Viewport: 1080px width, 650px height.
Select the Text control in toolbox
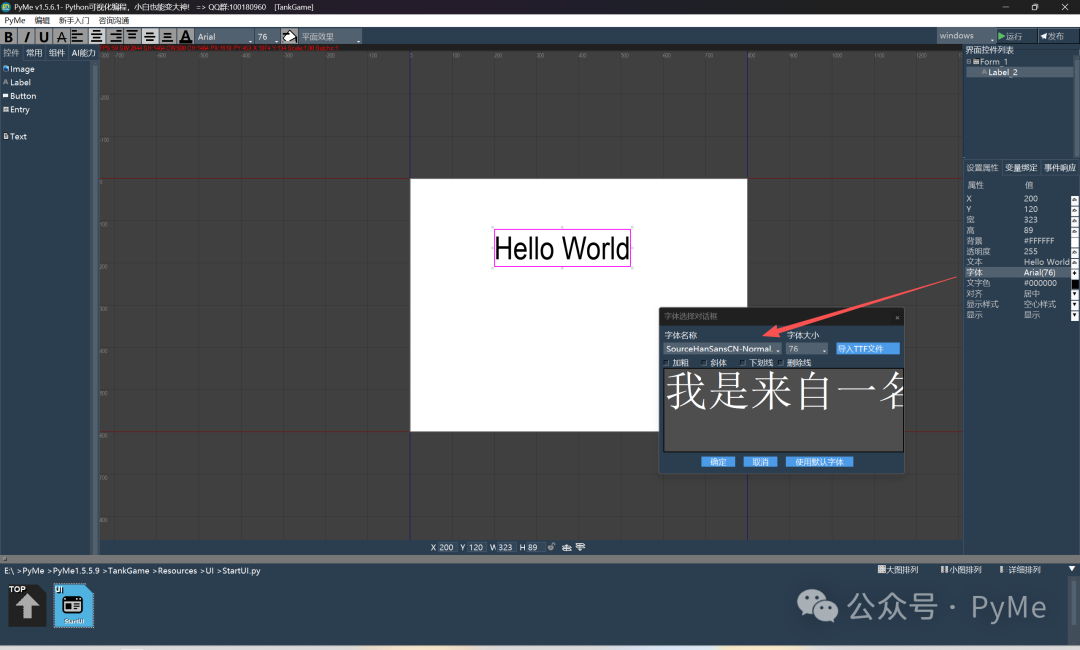click(15, 136)
